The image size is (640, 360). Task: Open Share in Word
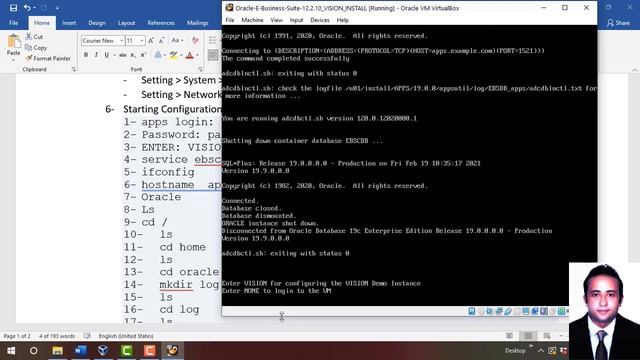(618, 23)
